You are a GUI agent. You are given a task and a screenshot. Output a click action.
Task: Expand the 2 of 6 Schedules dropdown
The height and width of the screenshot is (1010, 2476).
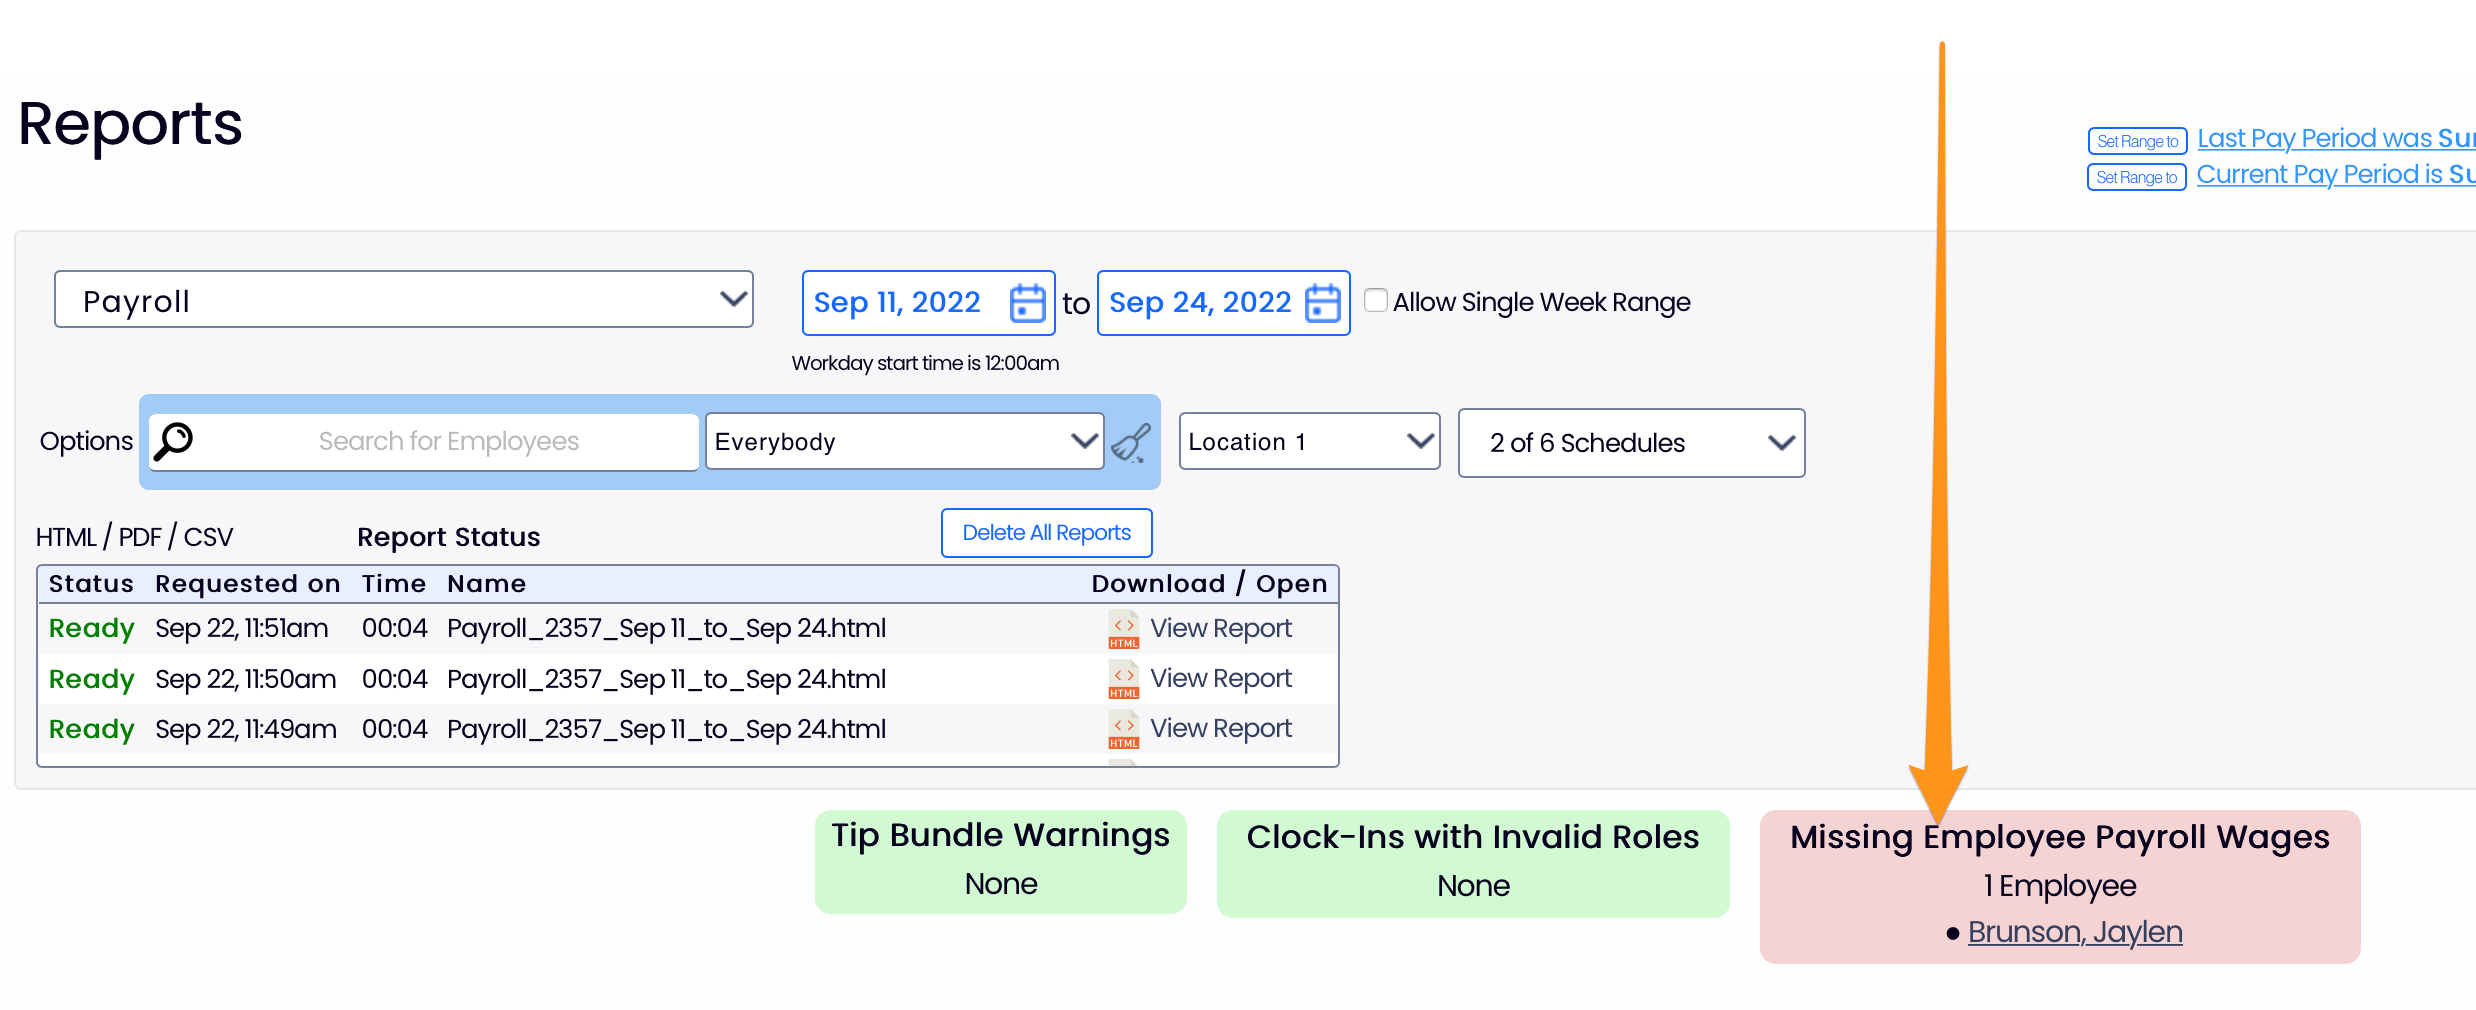click(1631, 442)
